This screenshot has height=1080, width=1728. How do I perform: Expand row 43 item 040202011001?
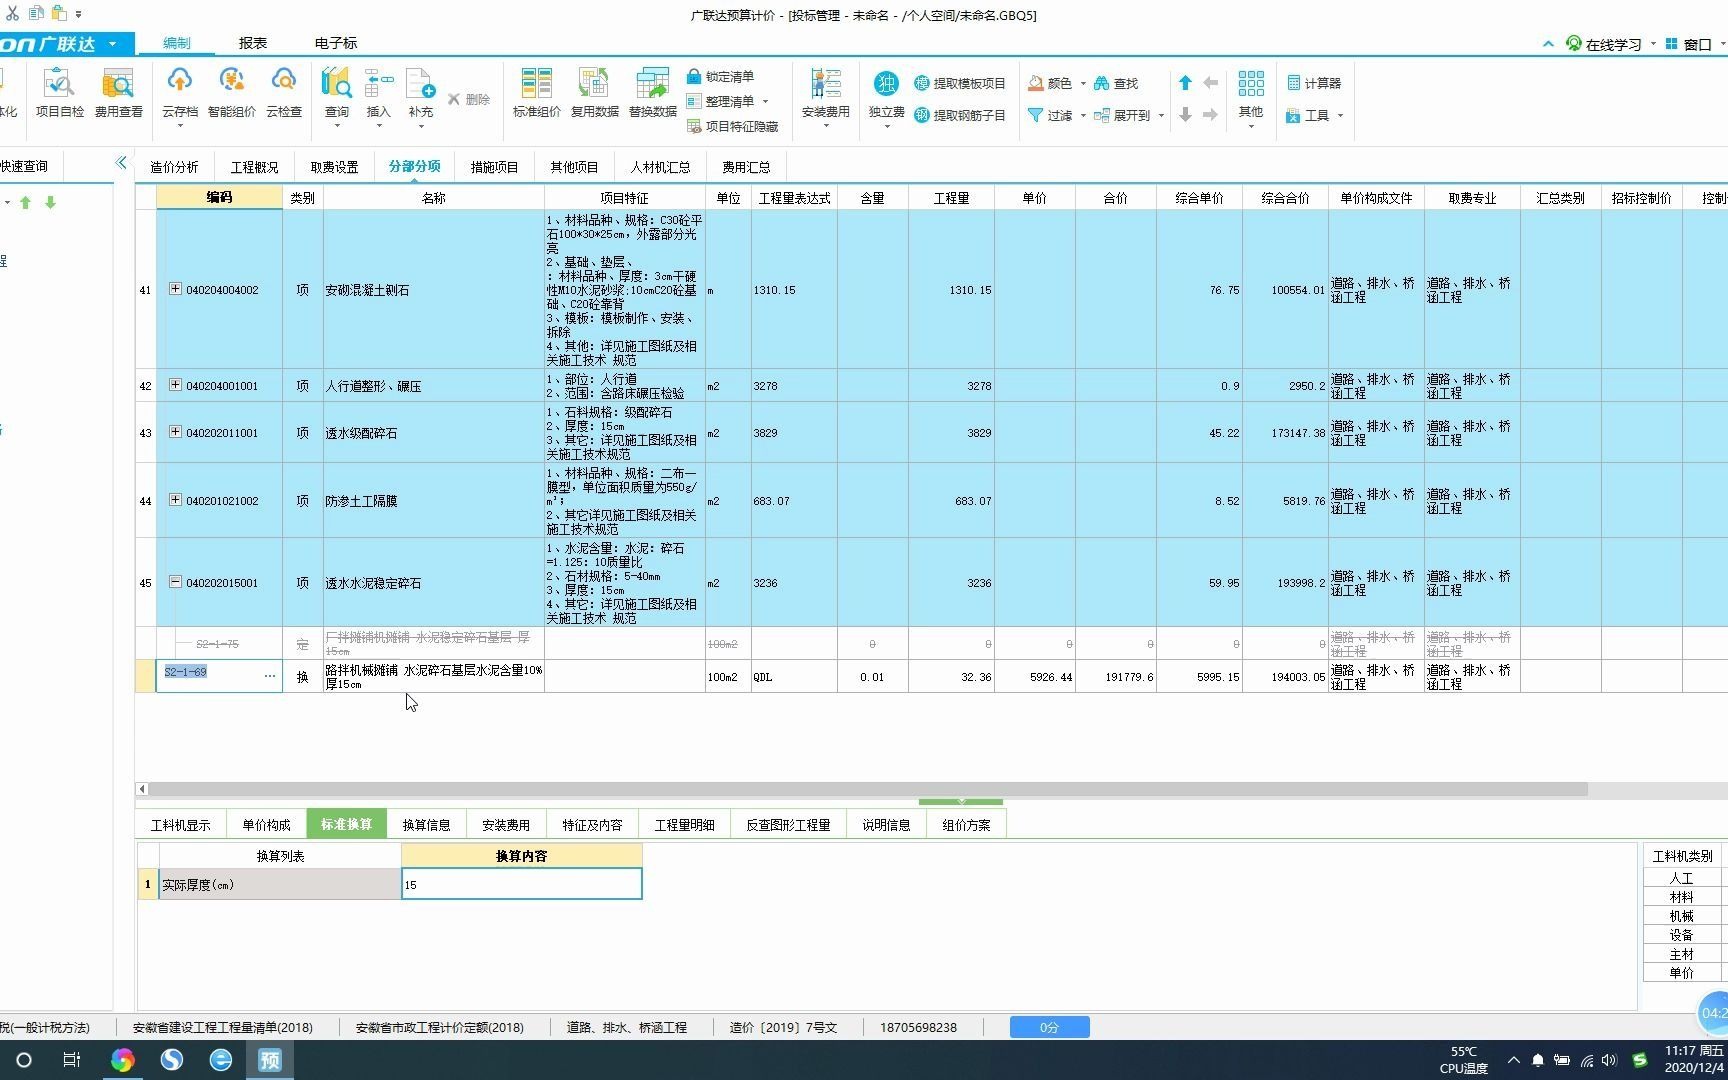coord(175,432)
